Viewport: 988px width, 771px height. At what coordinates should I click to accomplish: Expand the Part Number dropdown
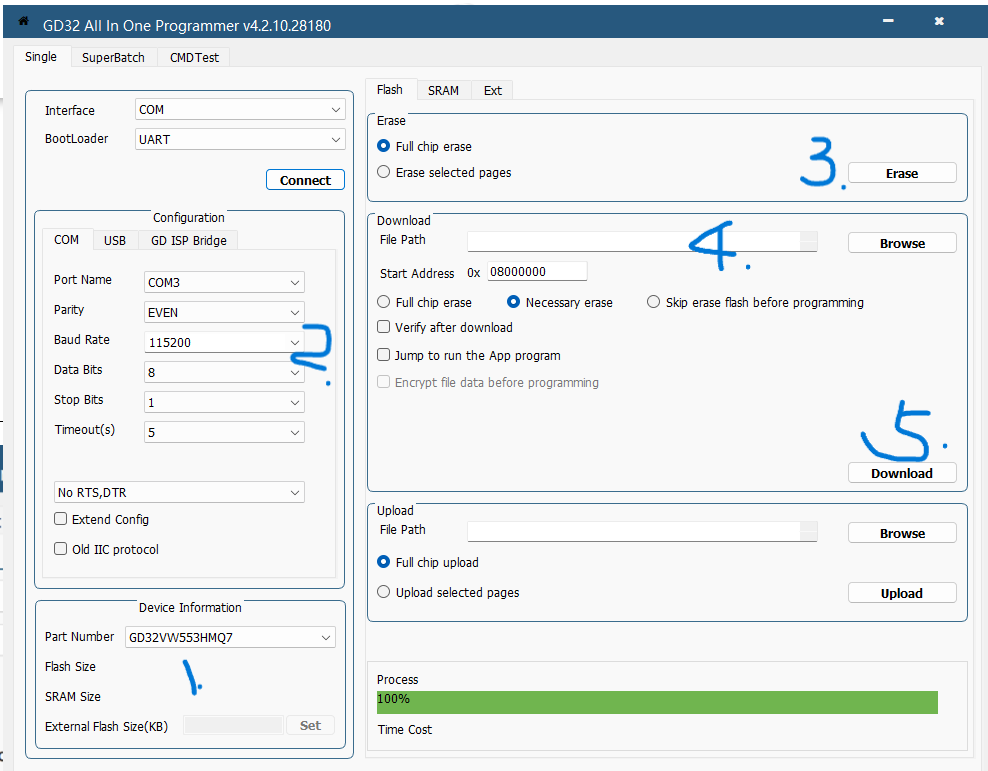tap(230, 637)
